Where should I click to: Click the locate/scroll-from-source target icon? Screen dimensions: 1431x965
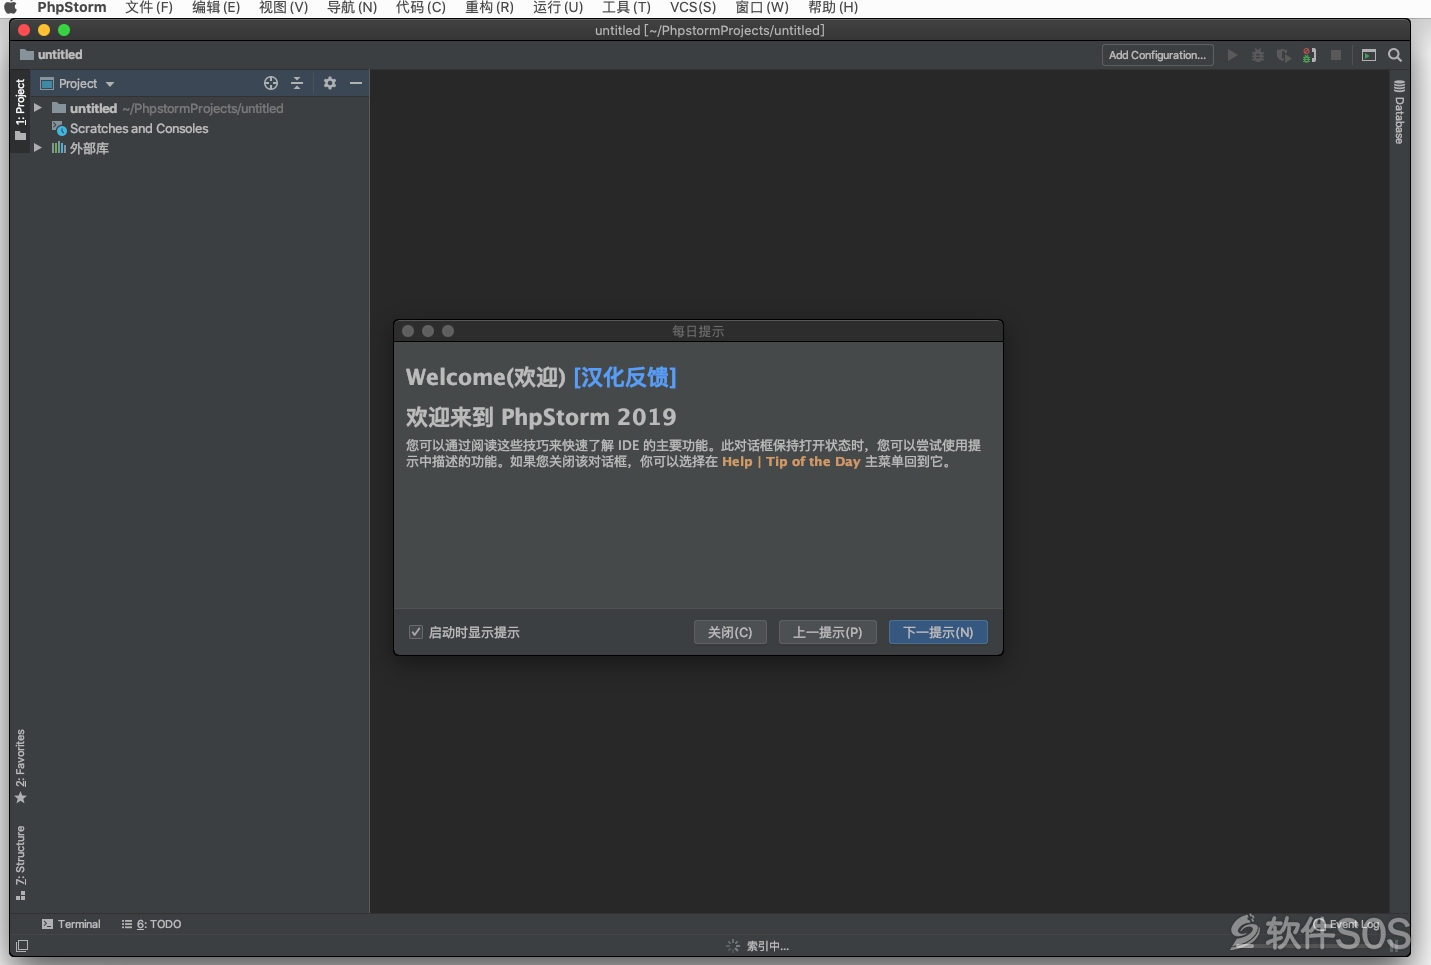pos(271,83)
